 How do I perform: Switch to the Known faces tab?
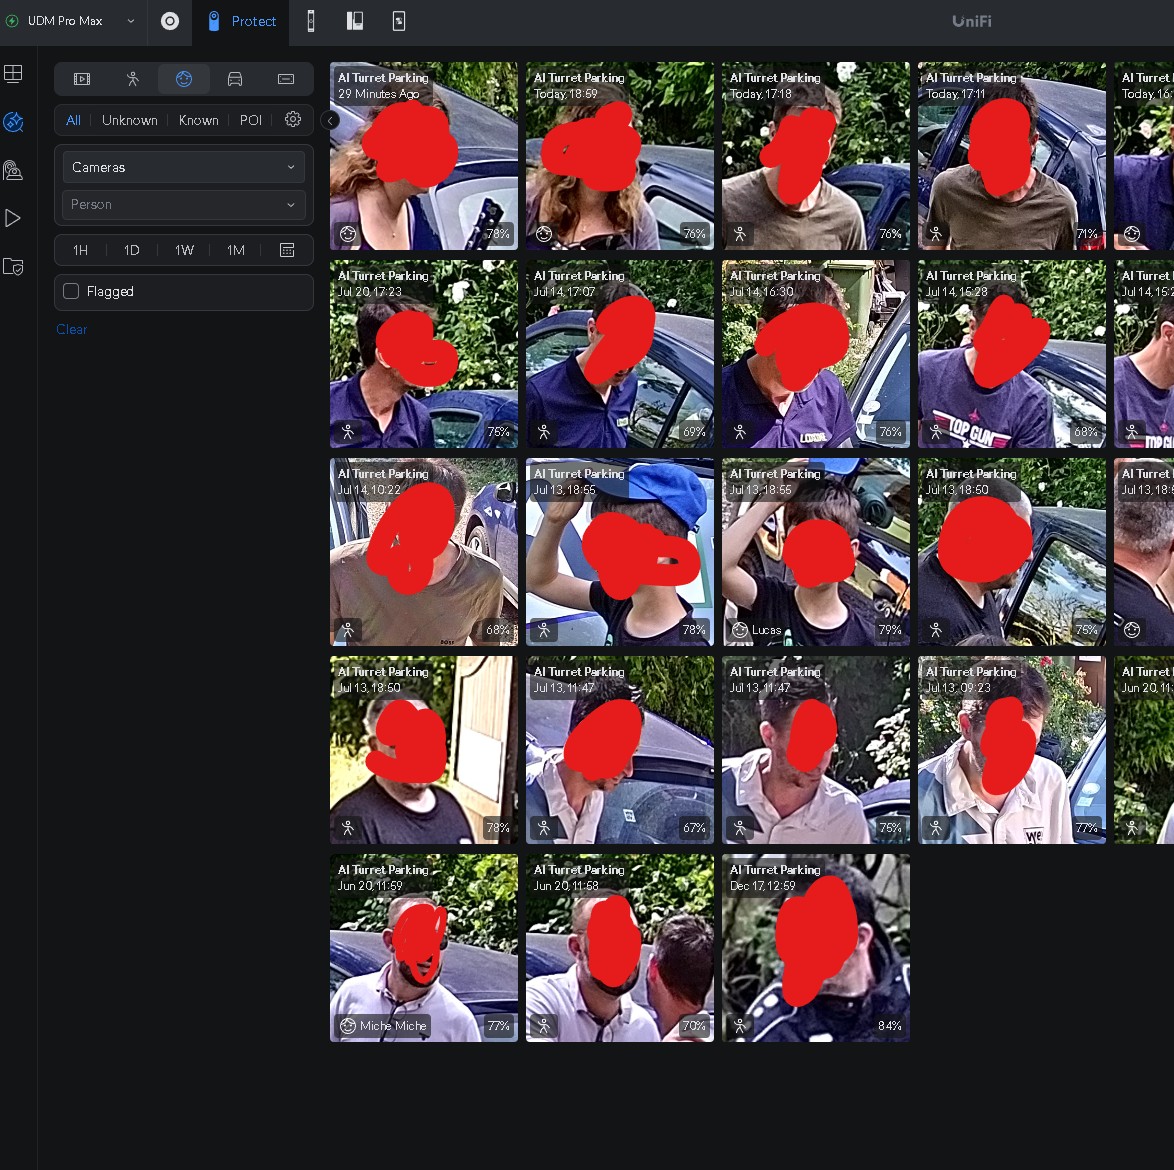198,120
